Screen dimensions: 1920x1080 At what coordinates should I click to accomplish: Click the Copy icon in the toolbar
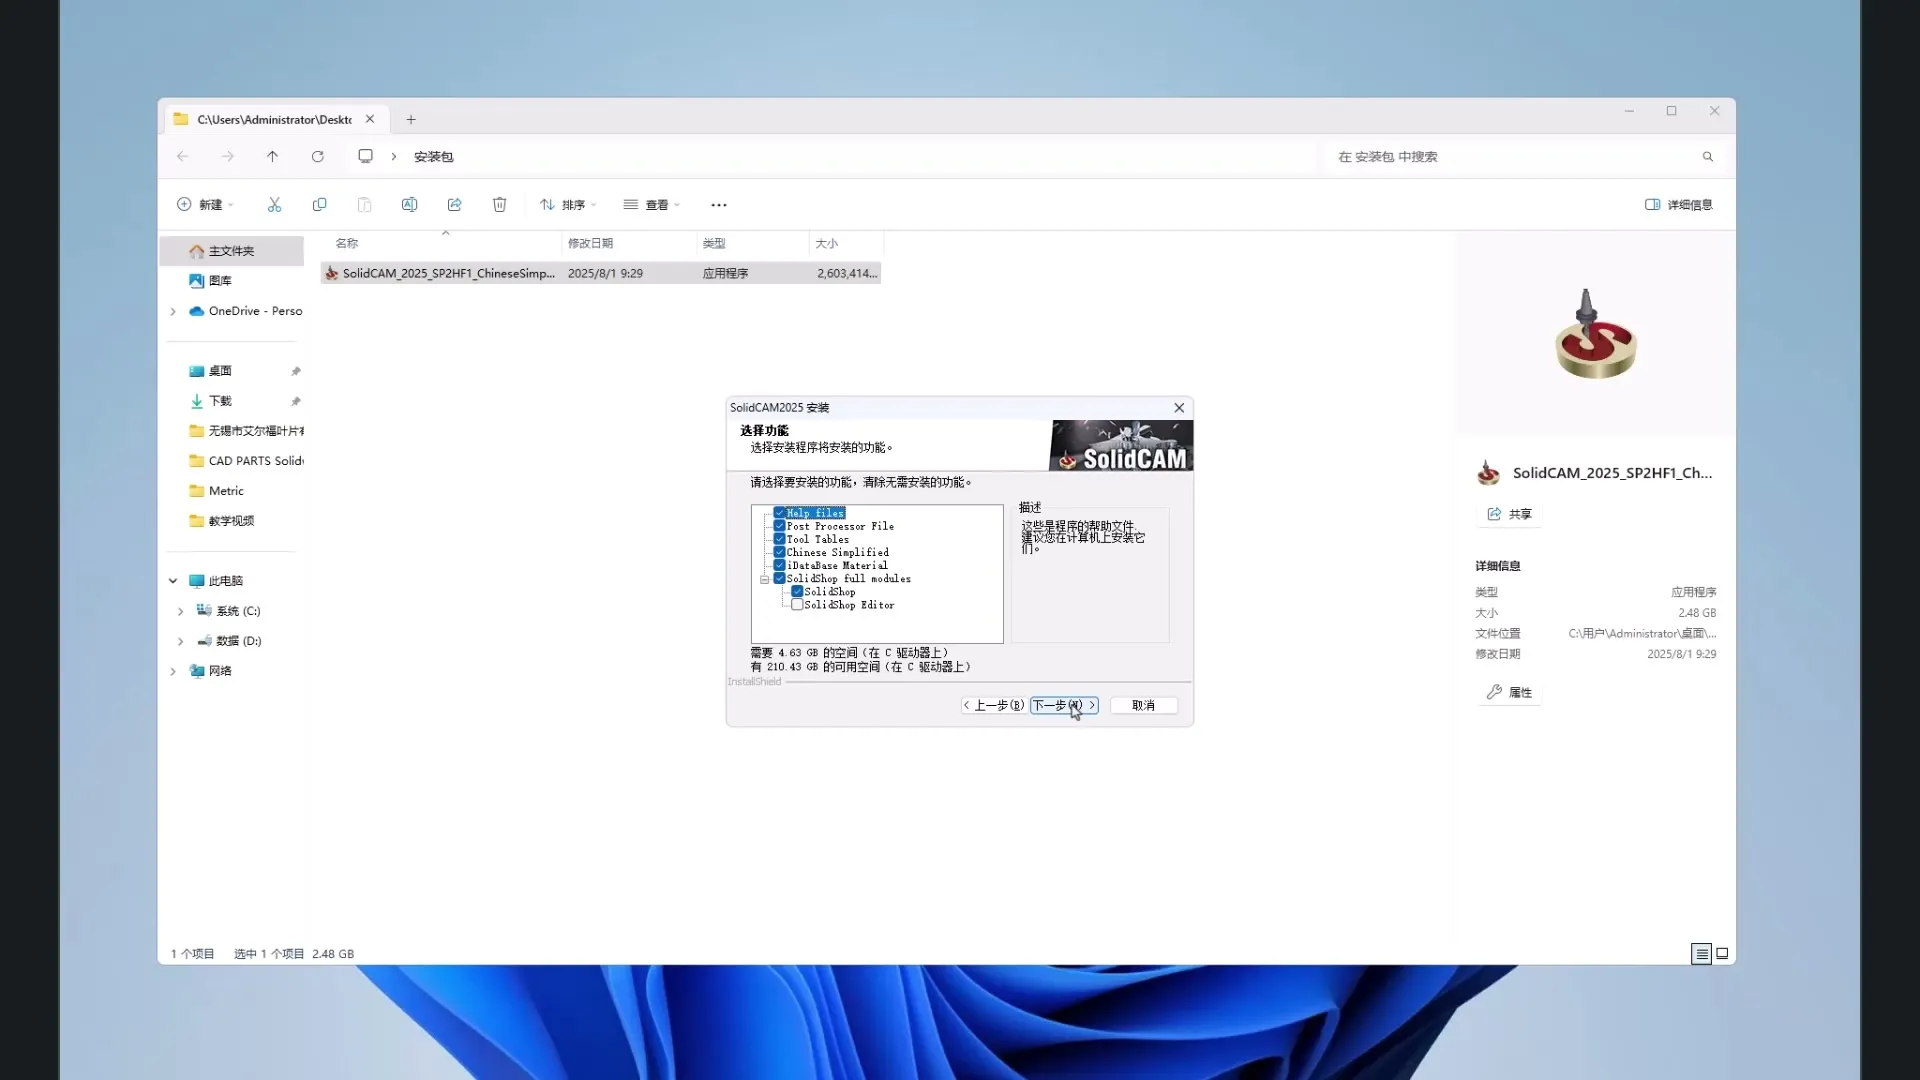[320, 204]
